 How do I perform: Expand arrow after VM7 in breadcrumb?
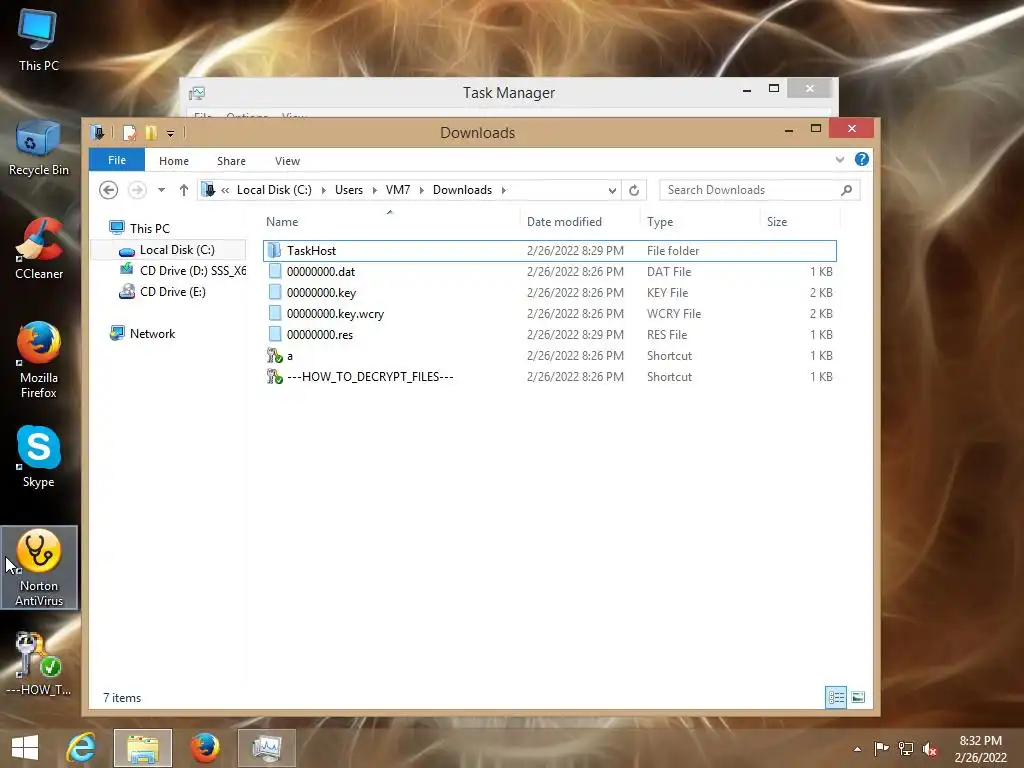click(422, 190)
